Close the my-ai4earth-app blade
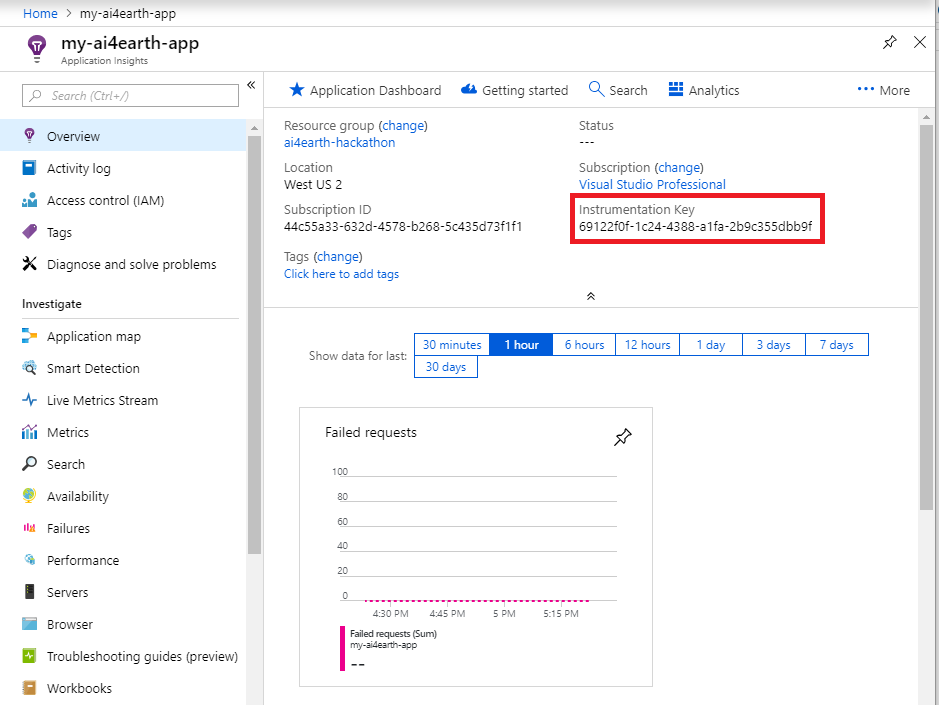This screenshot has height=705, width=939. pyautogui.click(x=920, y=42)
